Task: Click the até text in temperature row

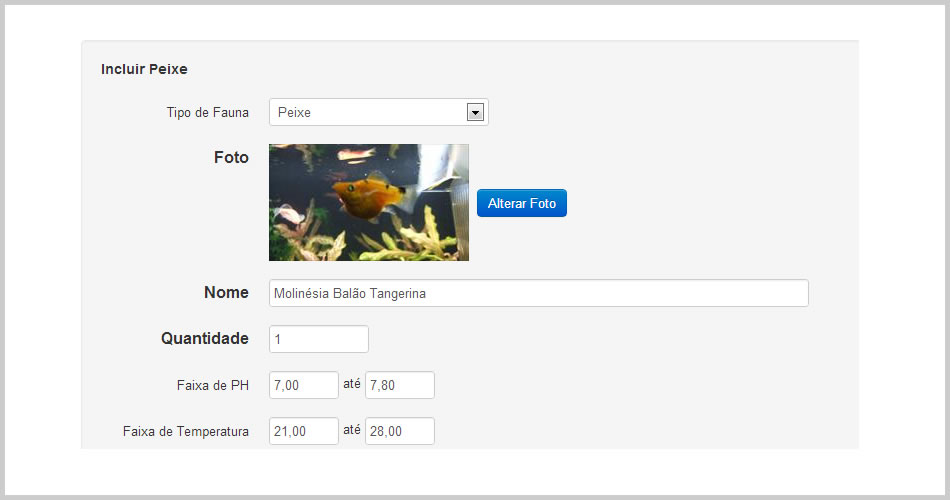Action: click(352, 430)
